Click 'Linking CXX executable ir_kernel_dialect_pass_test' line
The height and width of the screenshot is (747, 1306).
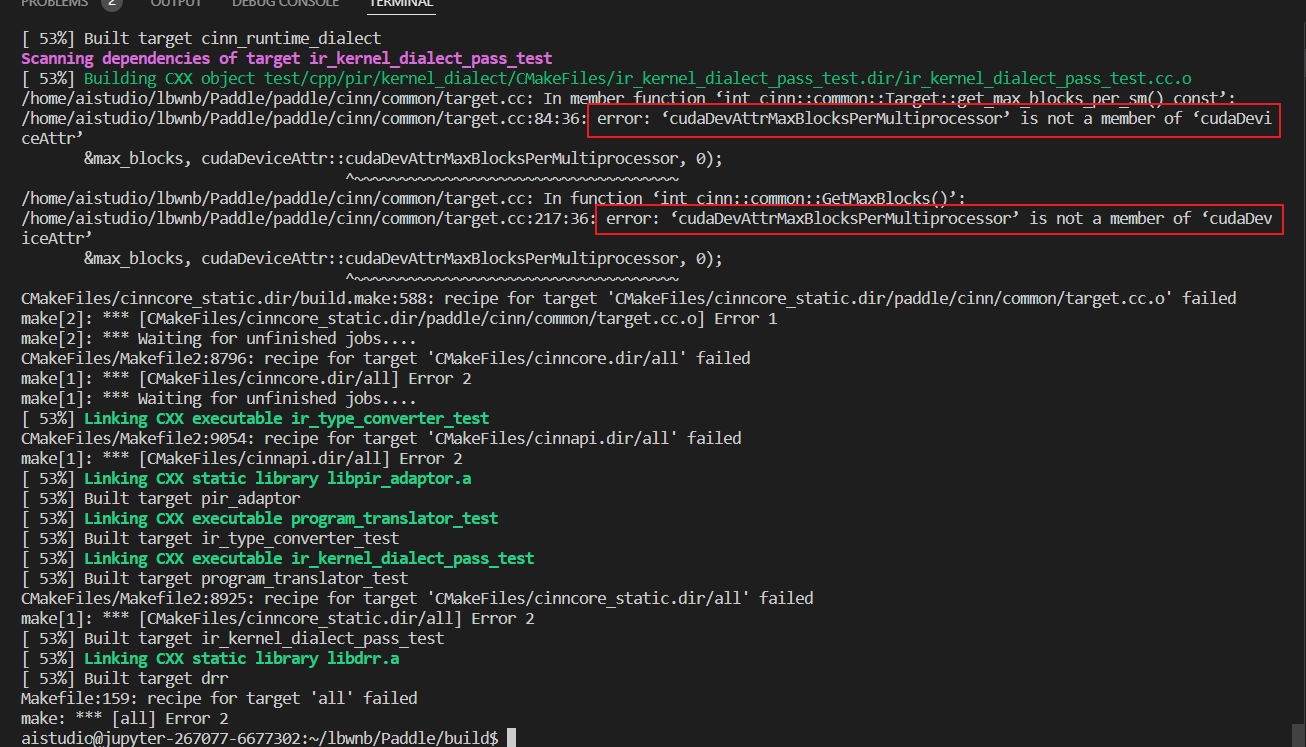point(278,559)
